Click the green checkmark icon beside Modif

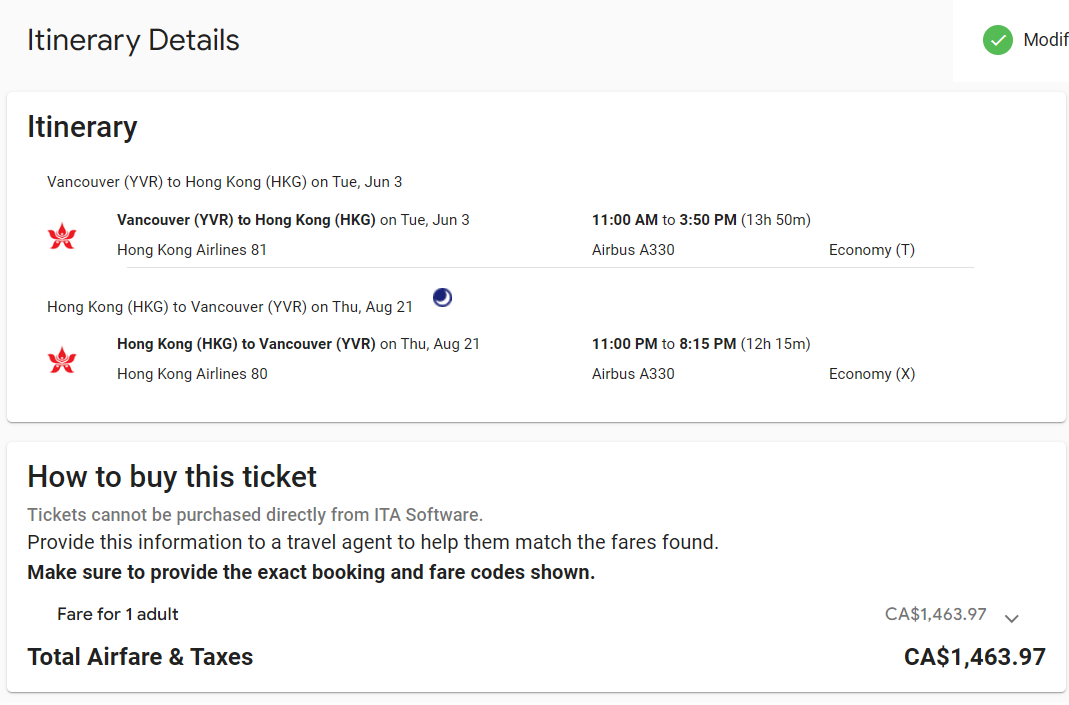tap(997, 40)
